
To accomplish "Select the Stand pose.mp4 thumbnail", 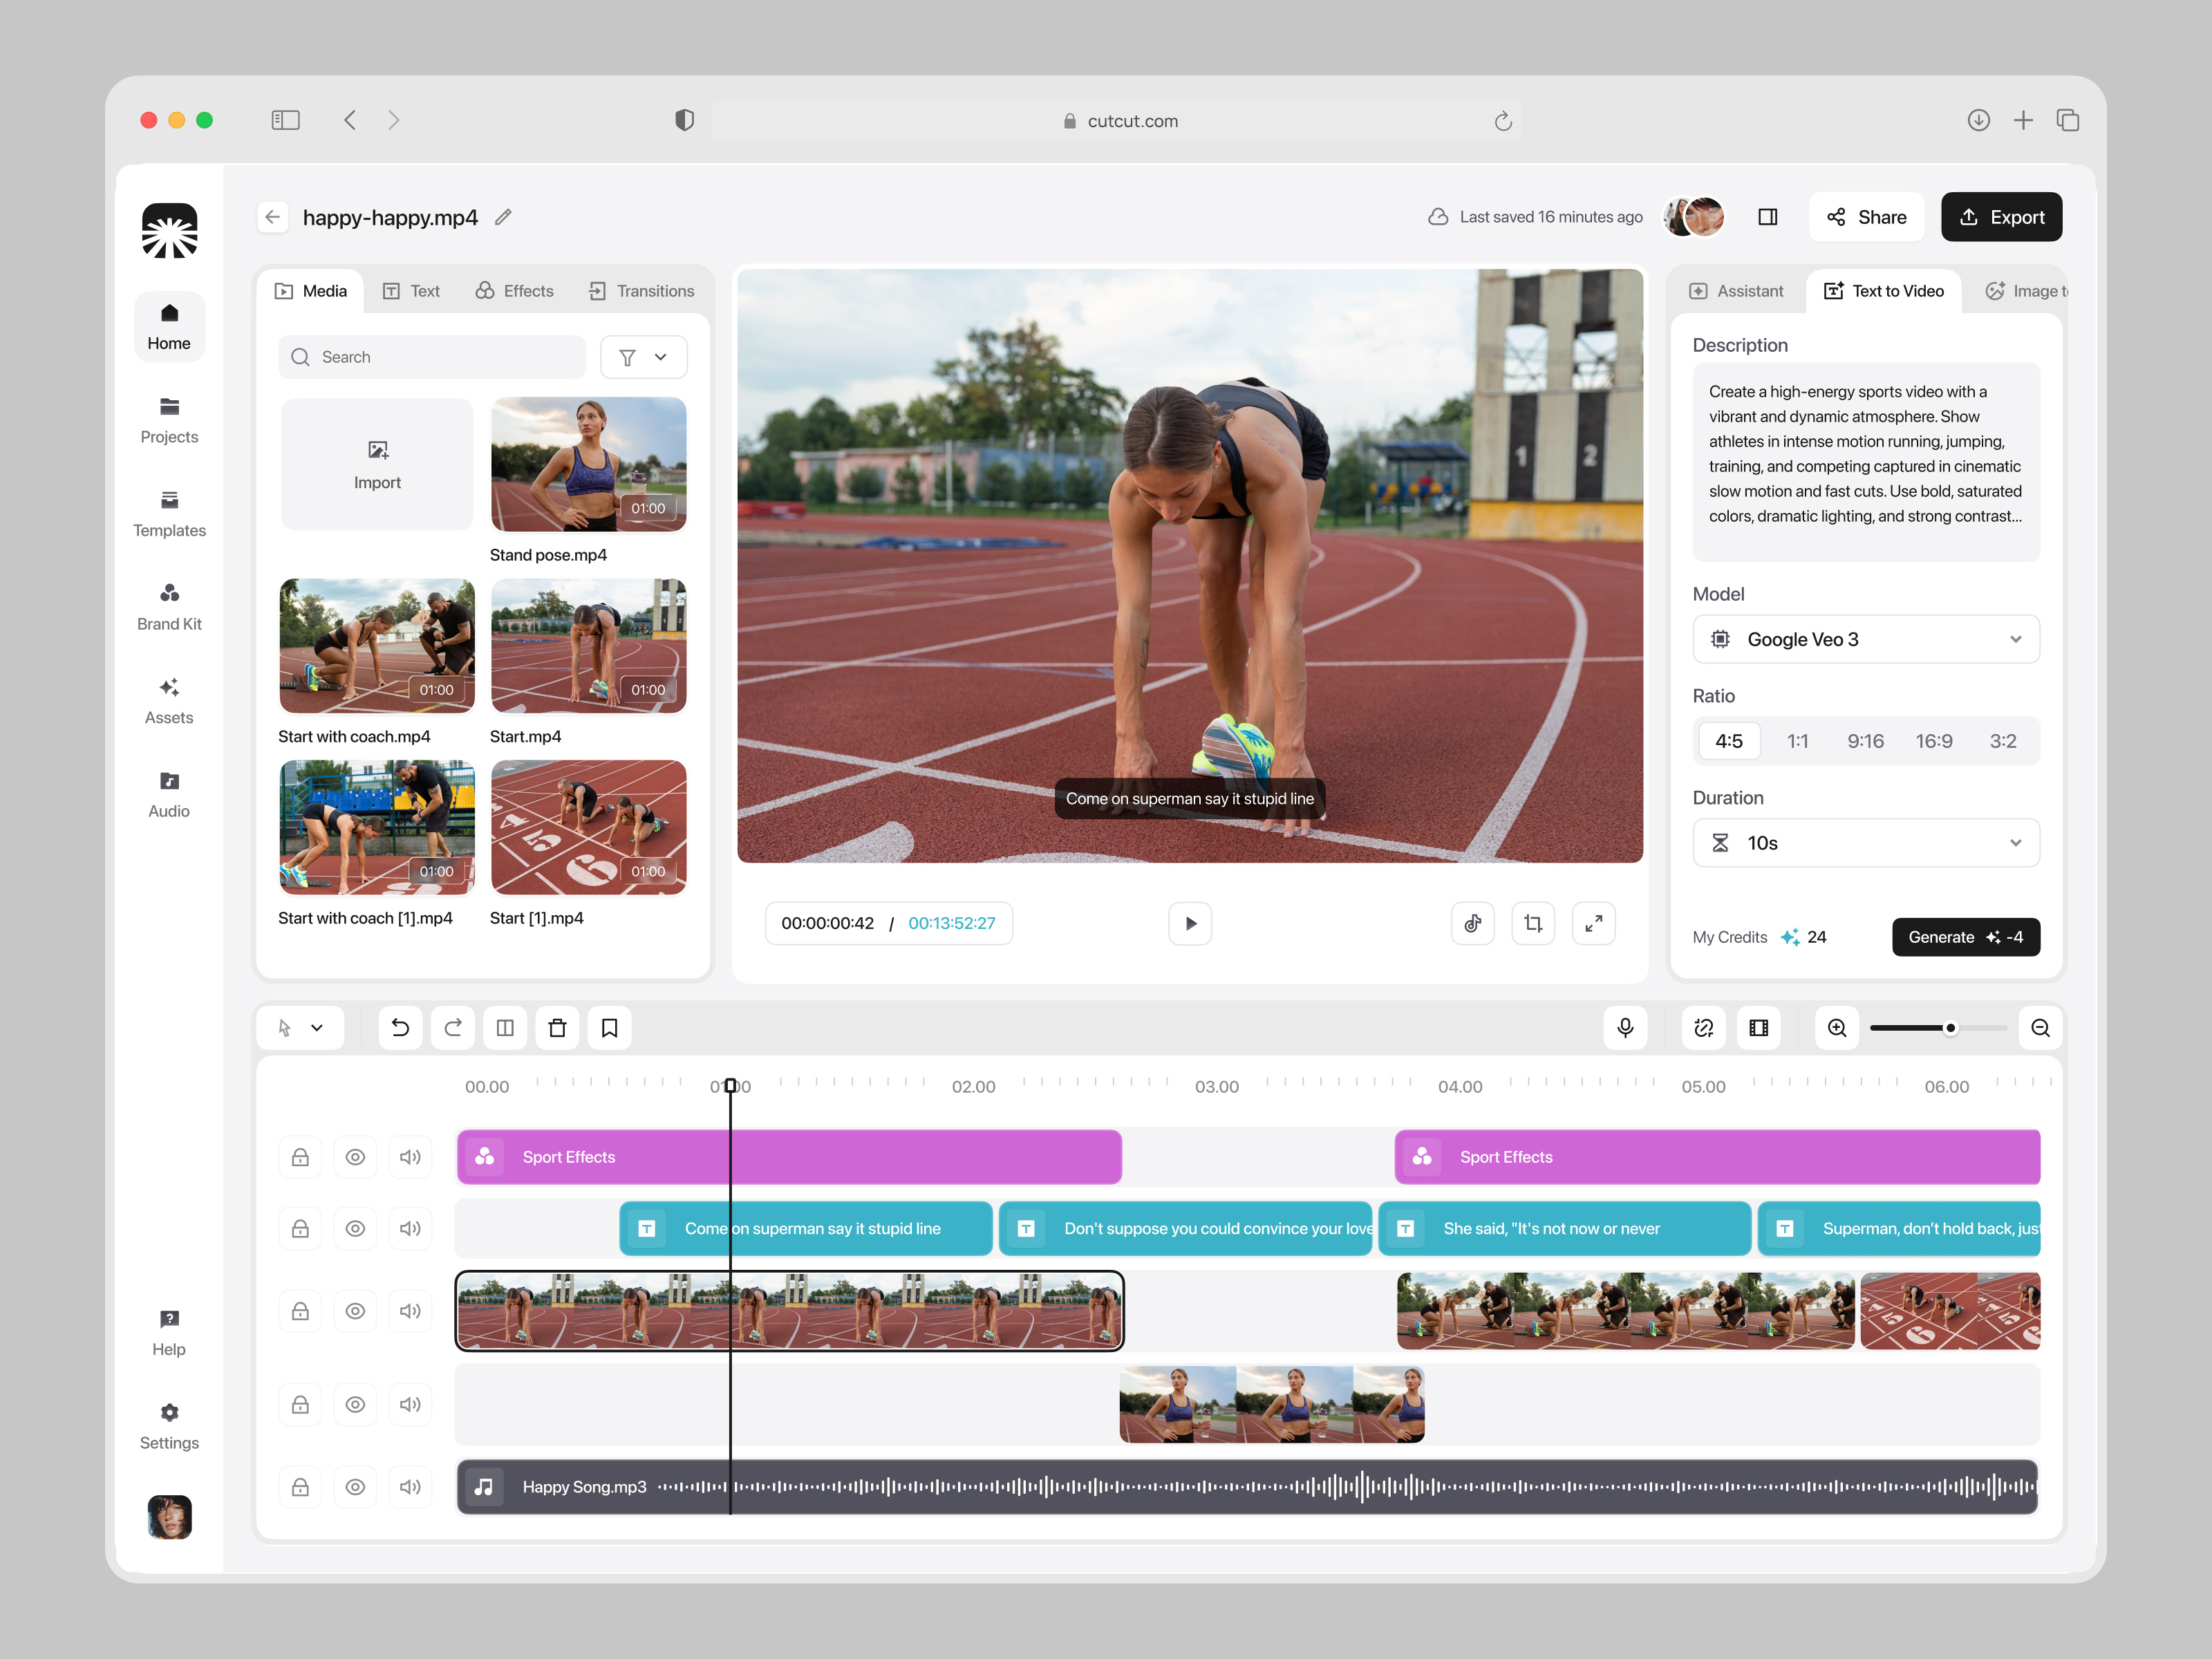I will pyautogui.click(x=588, y=464).
